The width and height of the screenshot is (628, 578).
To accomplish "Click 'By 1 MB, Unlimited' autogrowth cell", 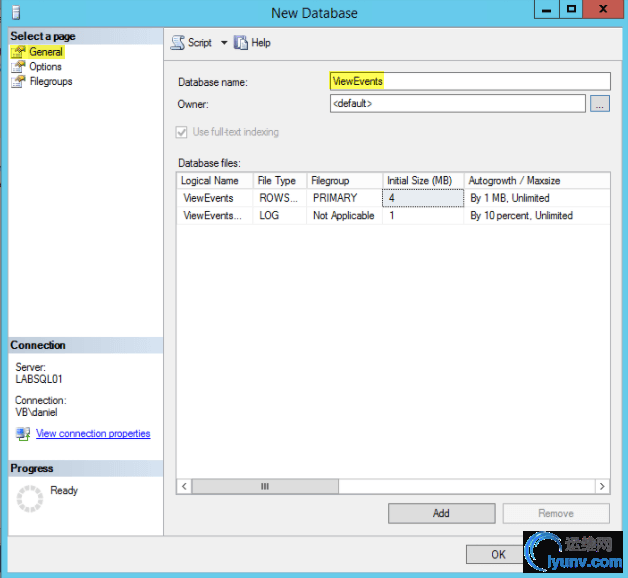I will (537, 198).
